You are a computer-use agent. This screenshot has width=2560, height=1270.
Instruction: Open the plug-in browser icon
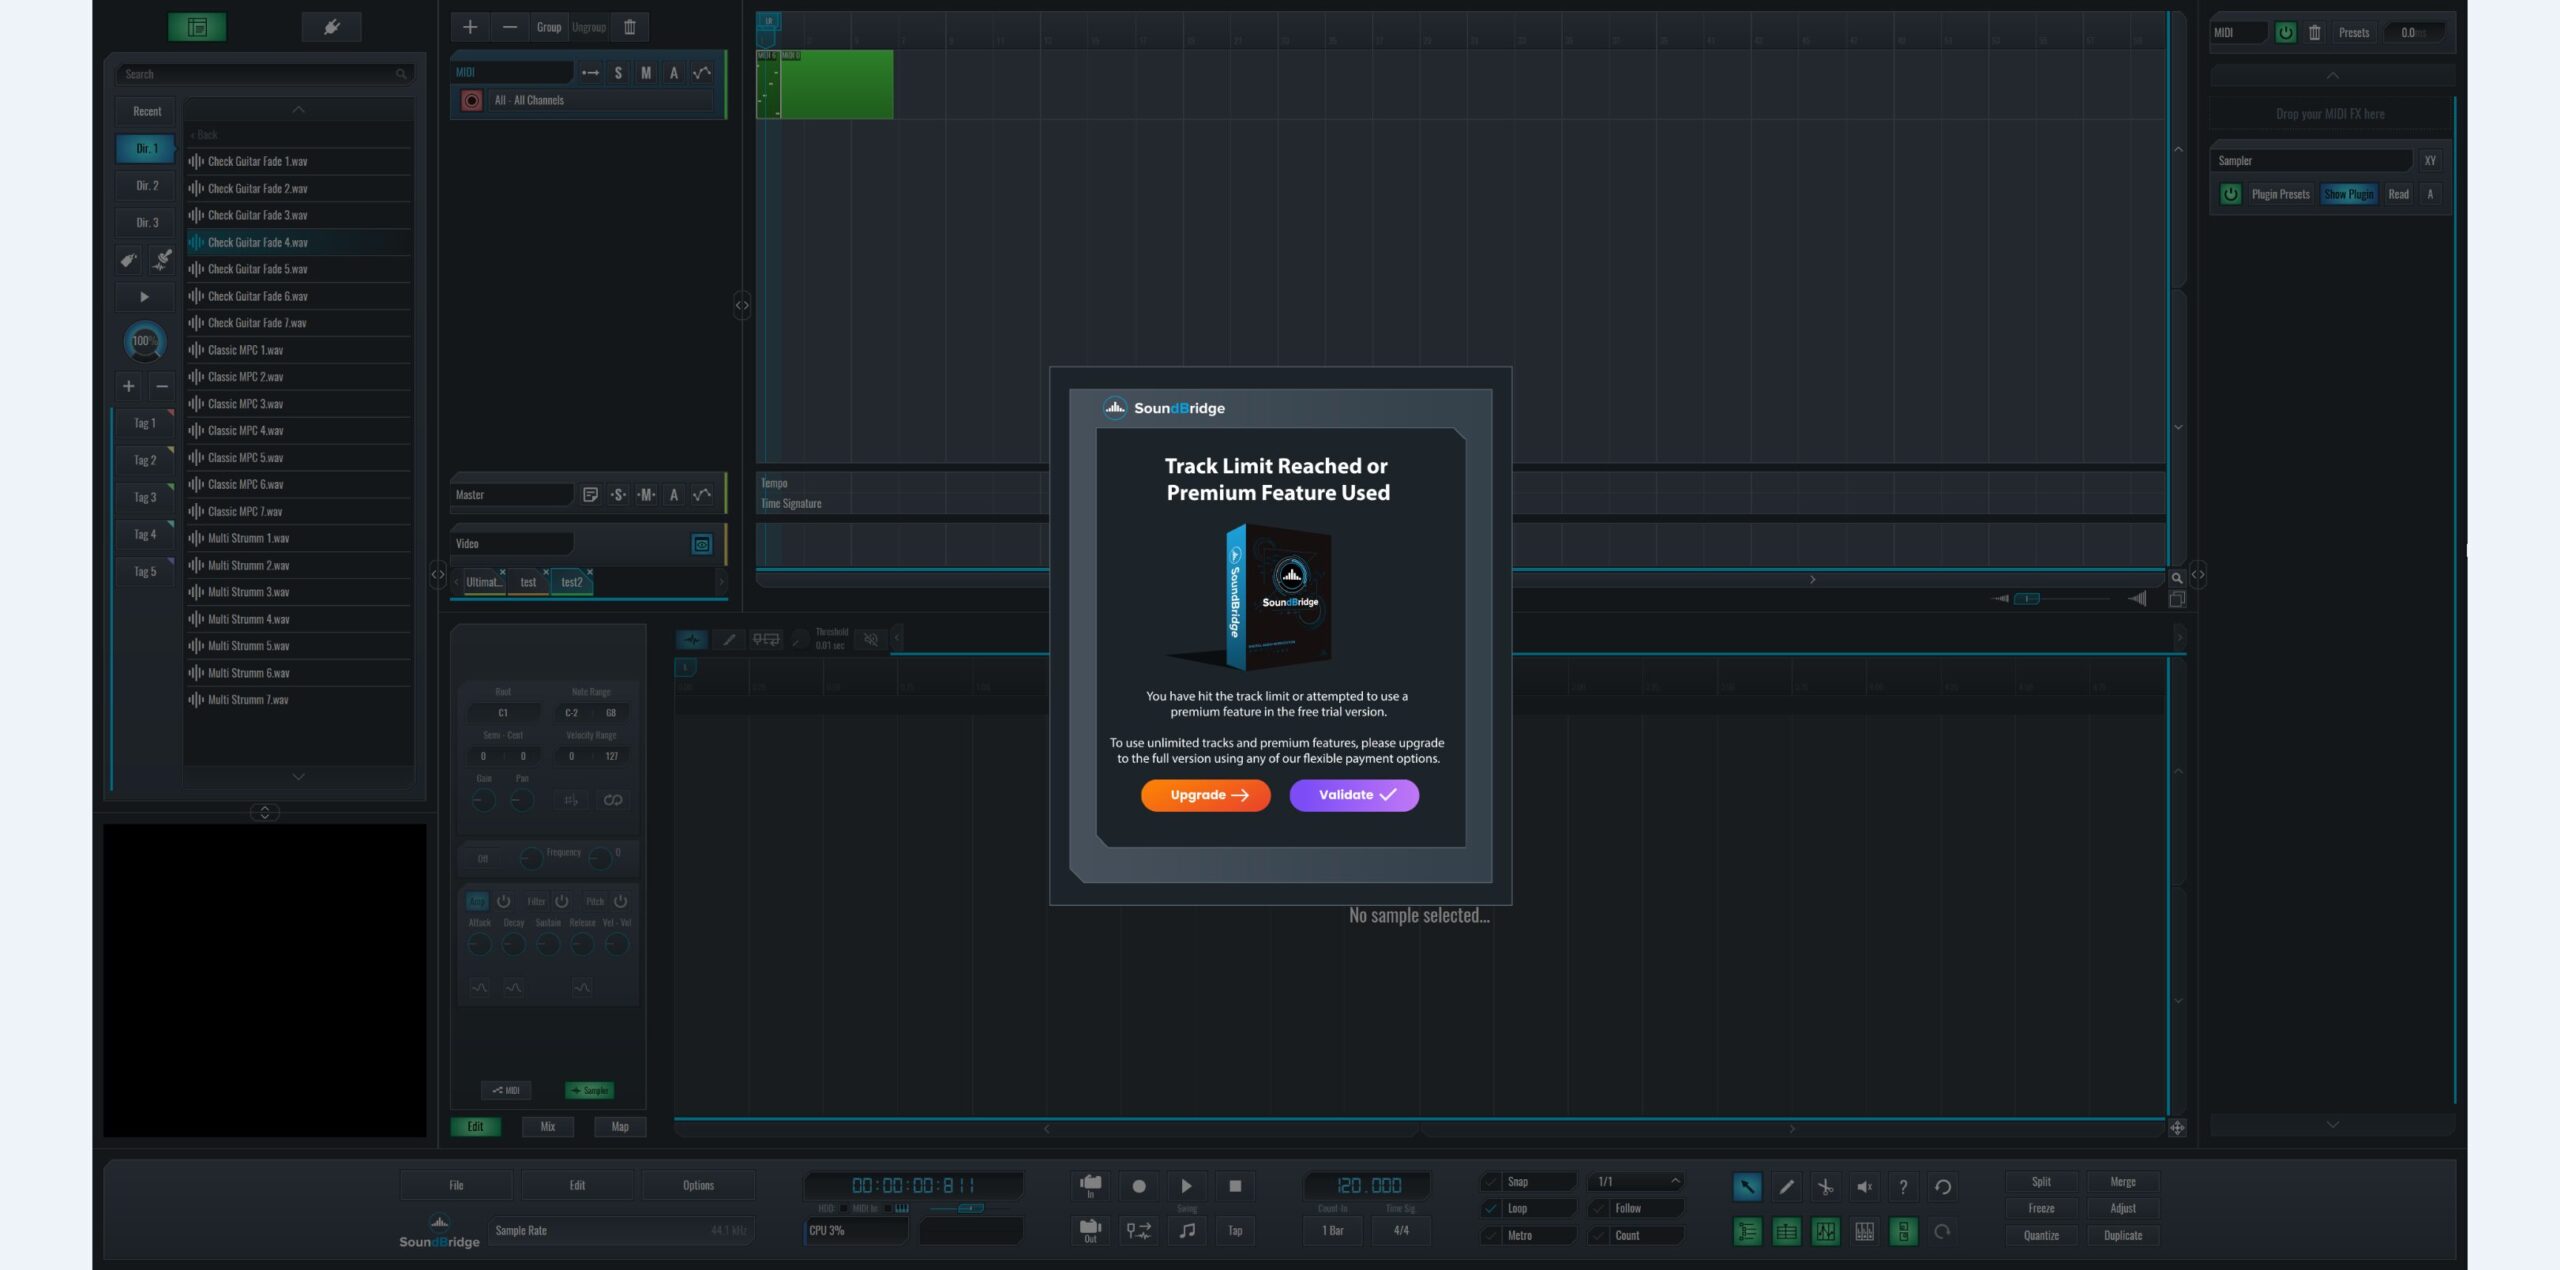click(x=331, y=27)
